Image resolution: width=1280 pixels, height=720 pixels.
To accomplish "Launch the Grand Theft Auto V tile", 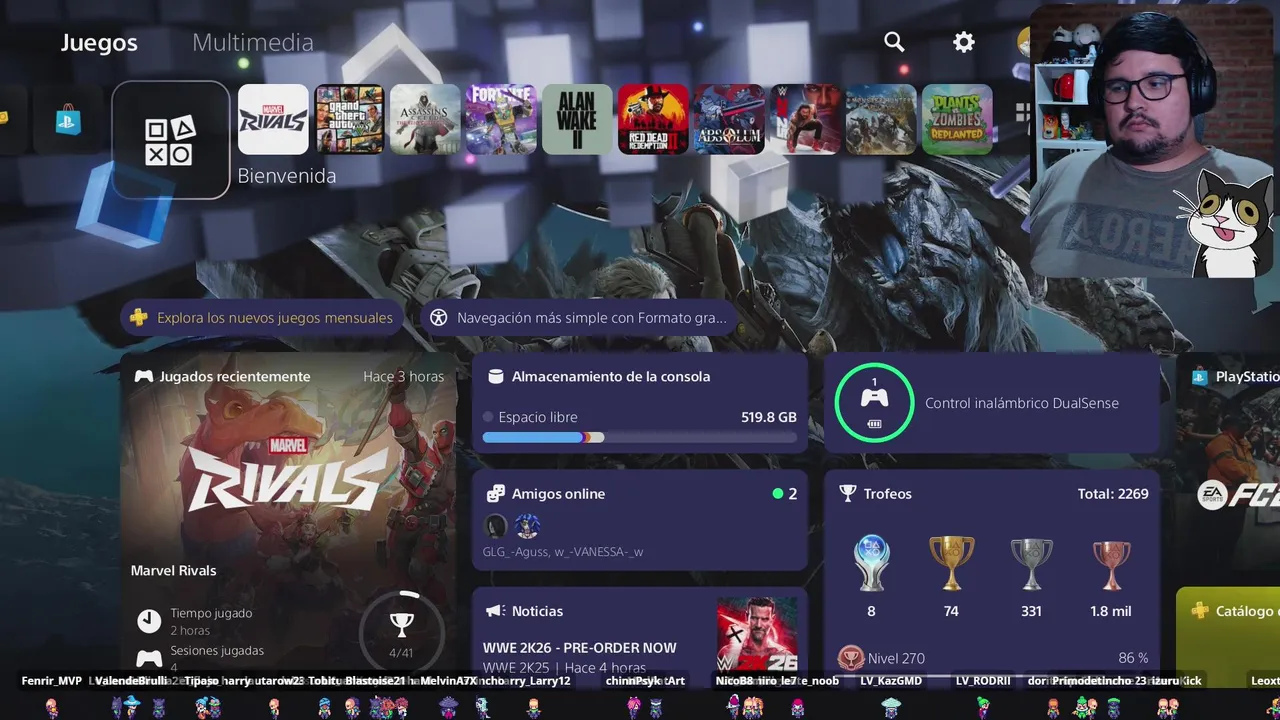I will [349, 119].
